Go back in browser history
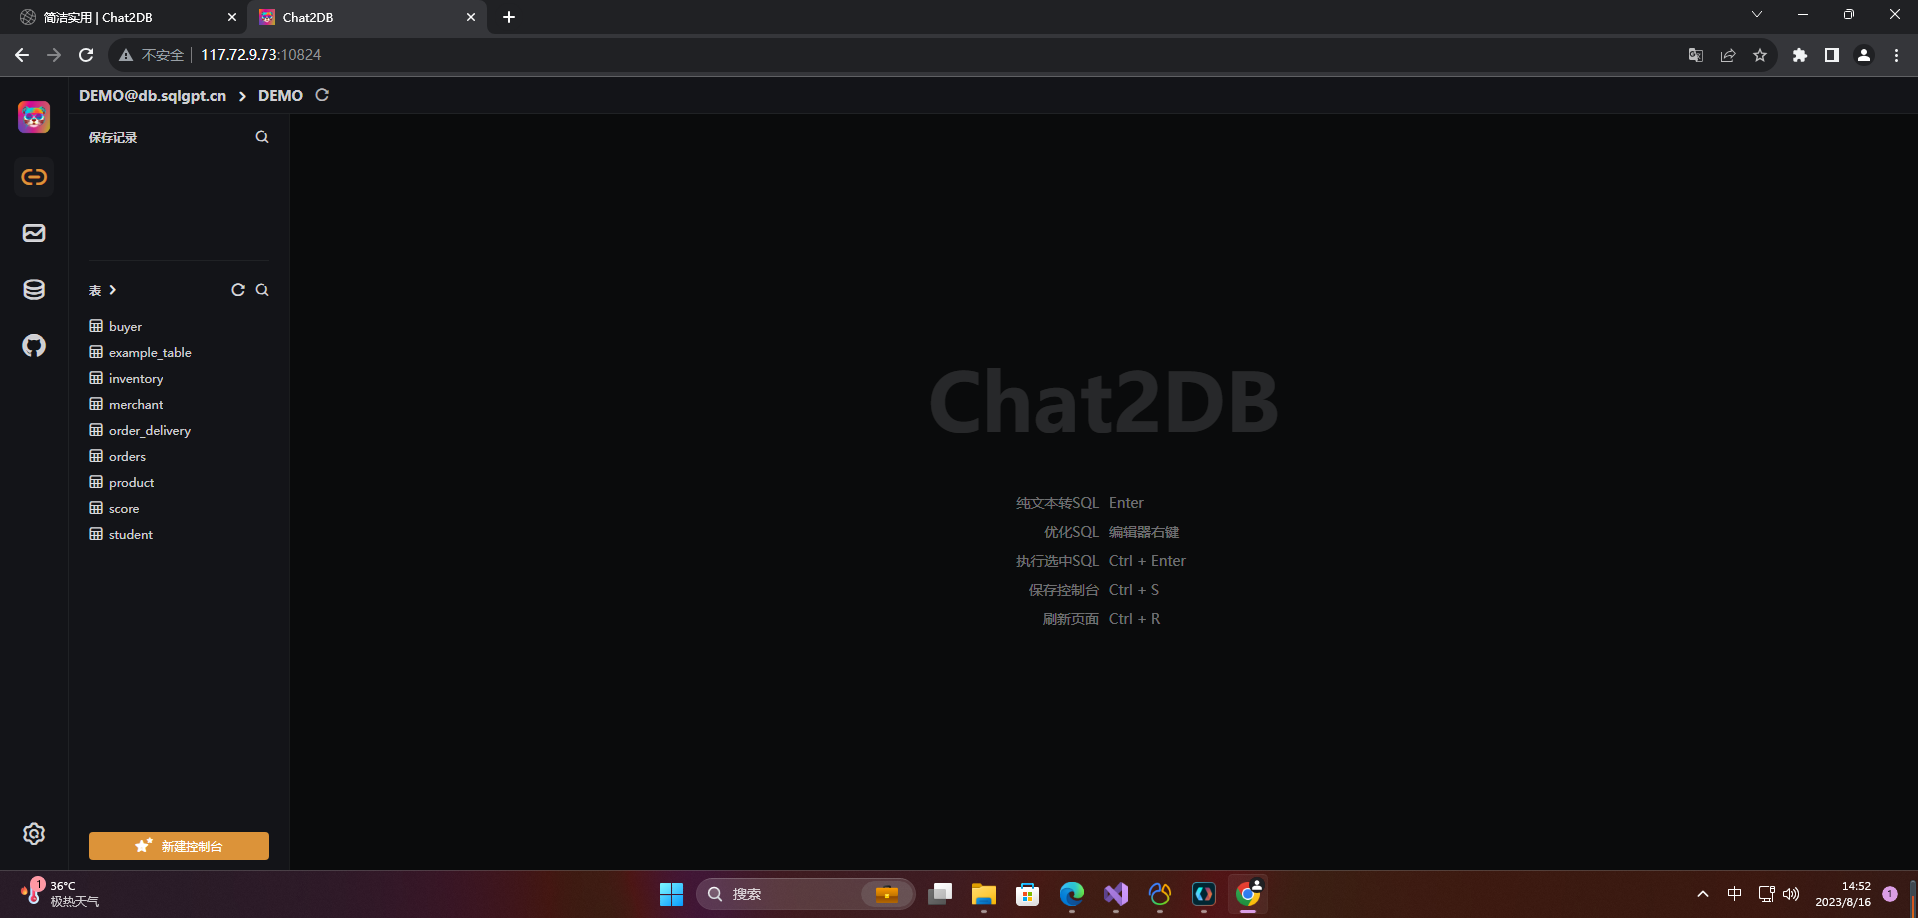This screenshot has width=1918, height=918. tap(22, 55)
